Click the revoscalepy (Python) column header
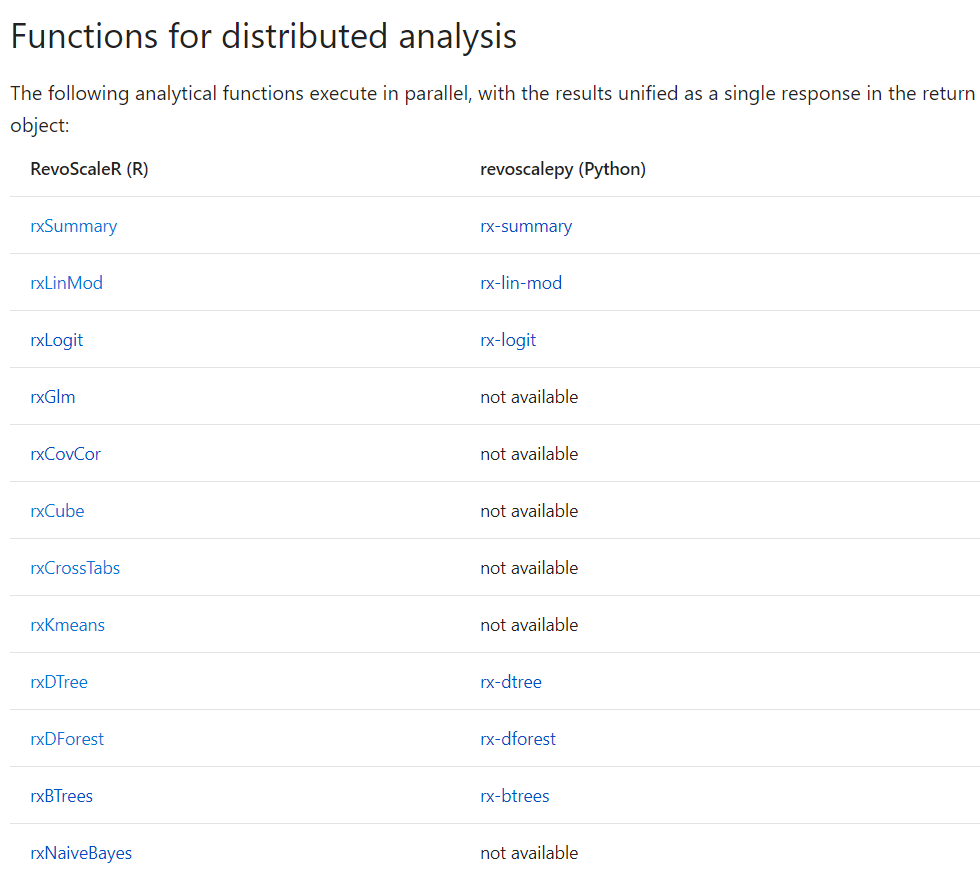The image size is (980, 880). (x=563, y=169)
